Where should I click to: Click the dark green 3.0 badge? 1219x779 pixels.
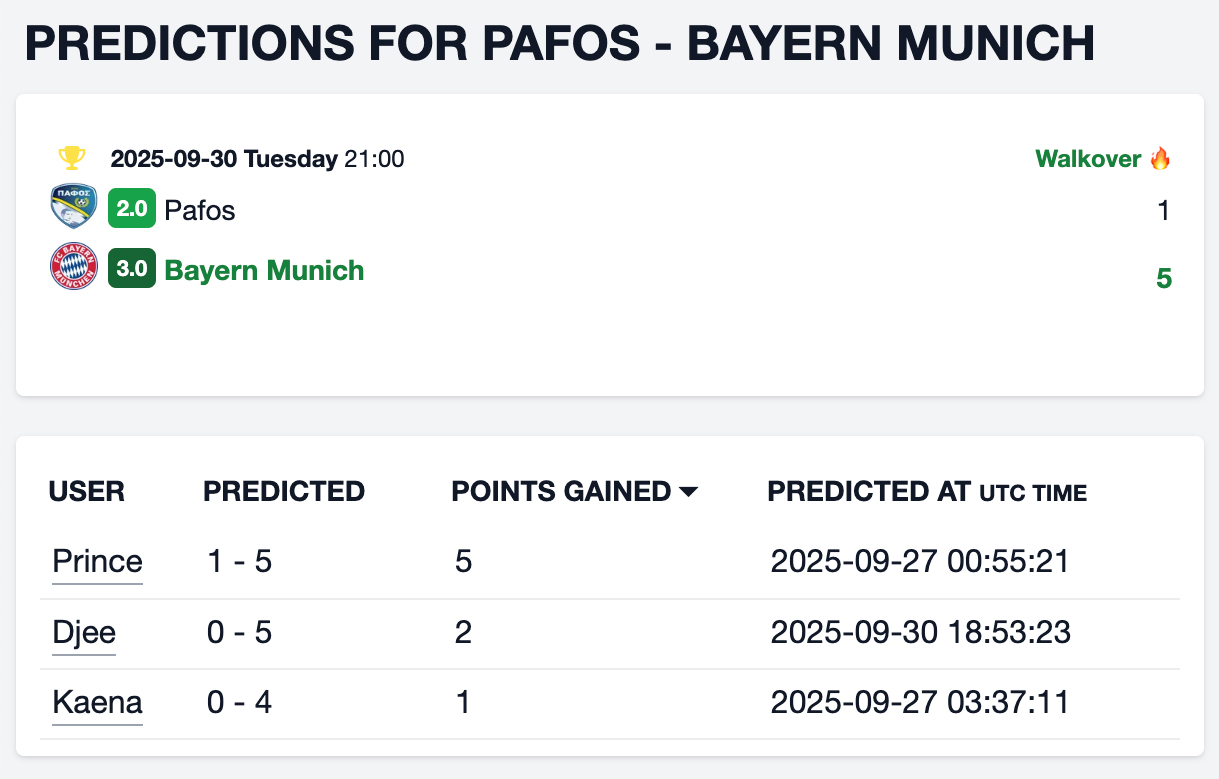[x=132, y=269]
